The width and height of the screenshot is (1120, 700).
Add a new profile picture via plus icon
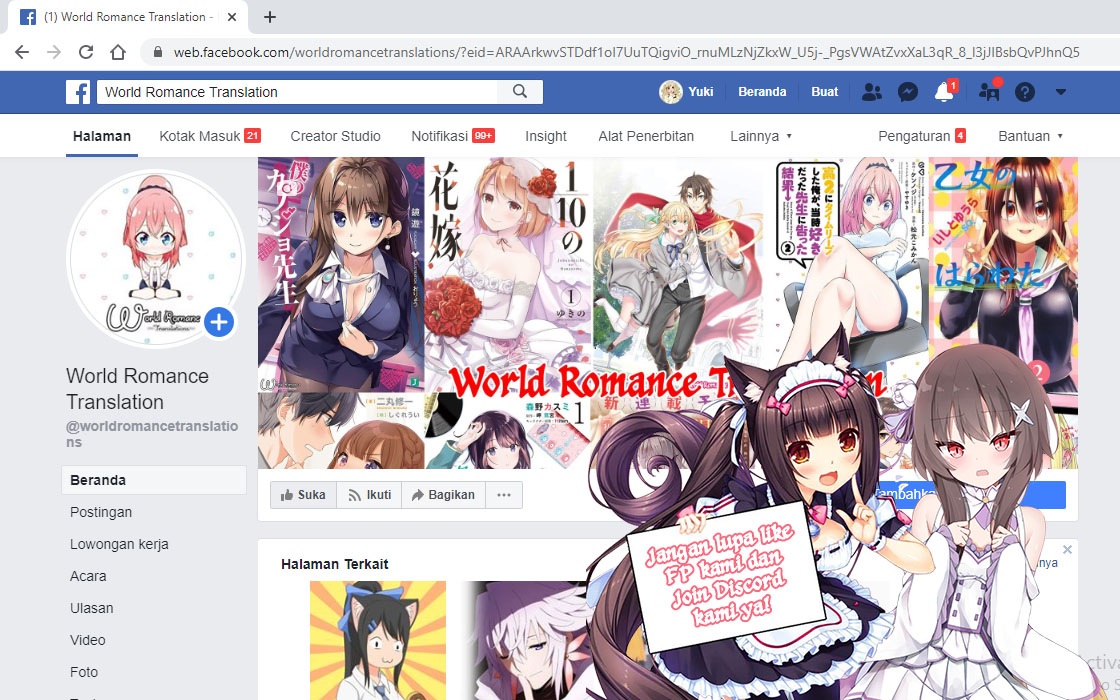pos(218,322)
